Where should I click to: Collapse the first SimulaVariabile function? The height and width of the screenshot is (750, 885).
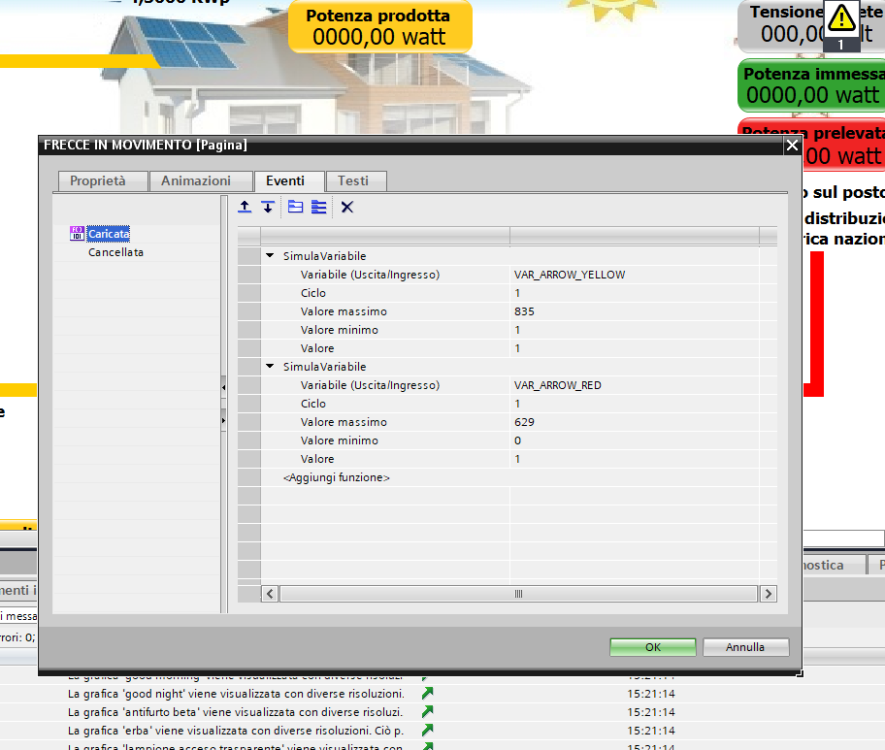[270, 256]
